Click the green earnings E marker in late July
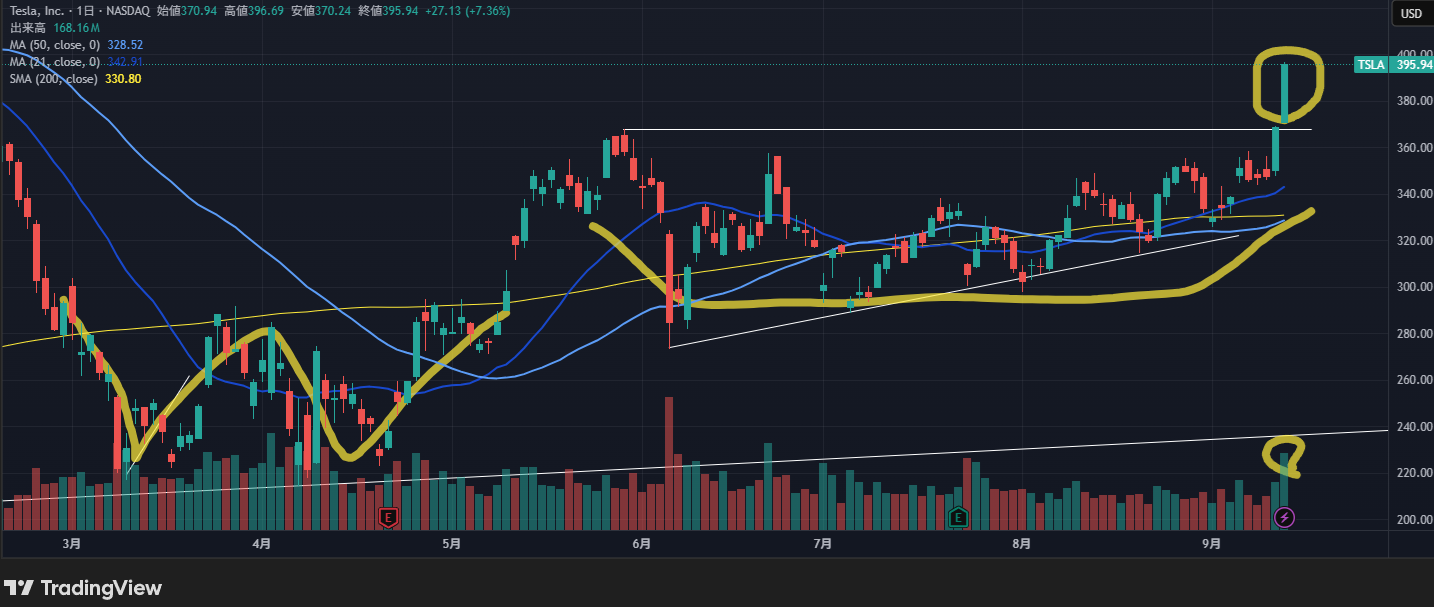1434x607 pixels. [959, 517]
